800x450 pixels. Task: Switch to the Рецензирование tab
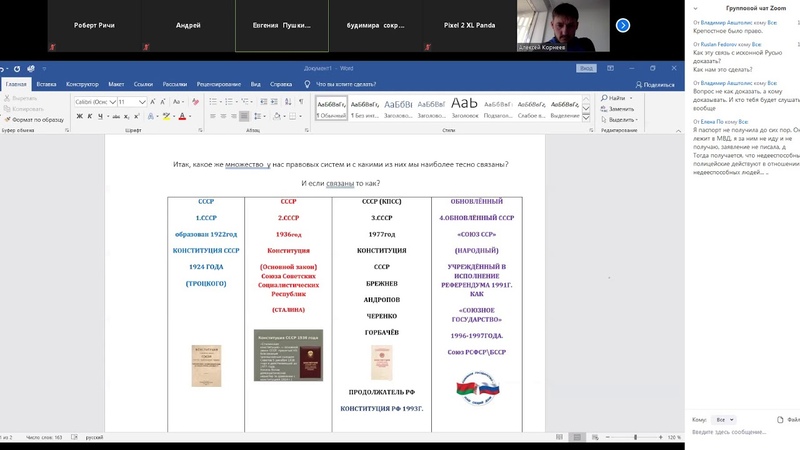pos(218,85)
